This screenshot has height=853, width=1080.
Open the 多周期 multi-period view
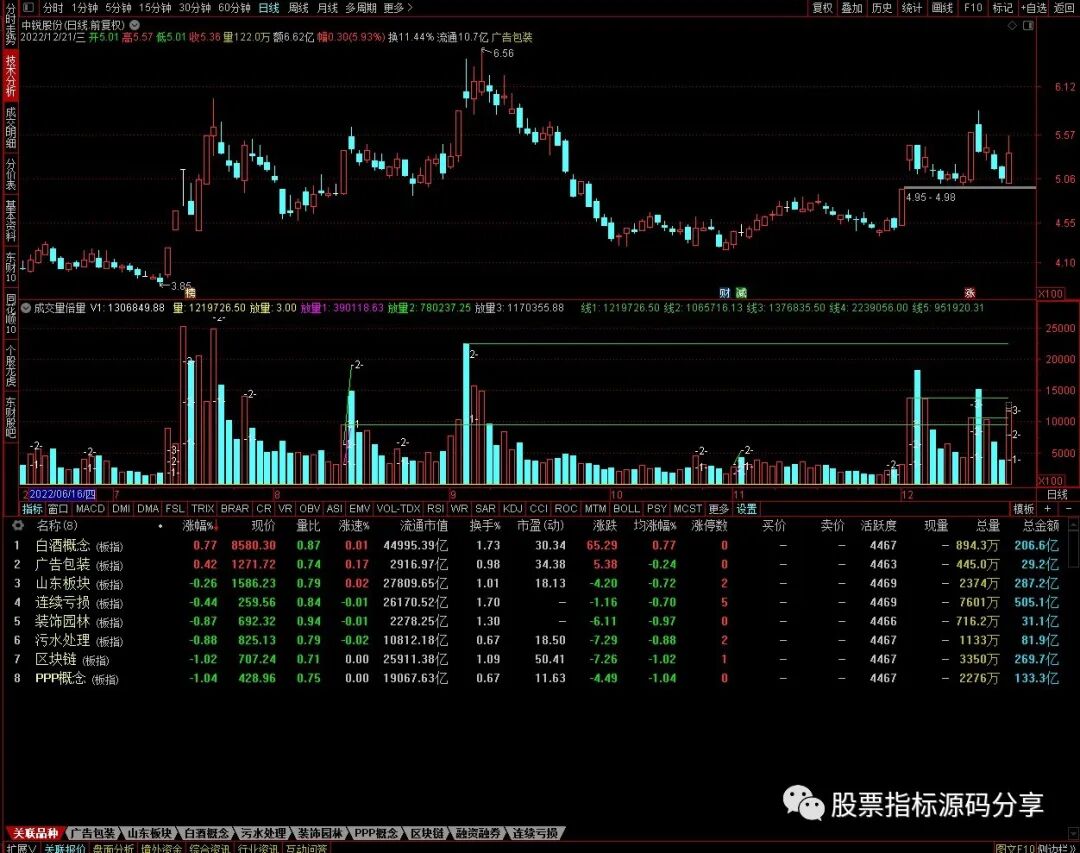pos(361,8)
